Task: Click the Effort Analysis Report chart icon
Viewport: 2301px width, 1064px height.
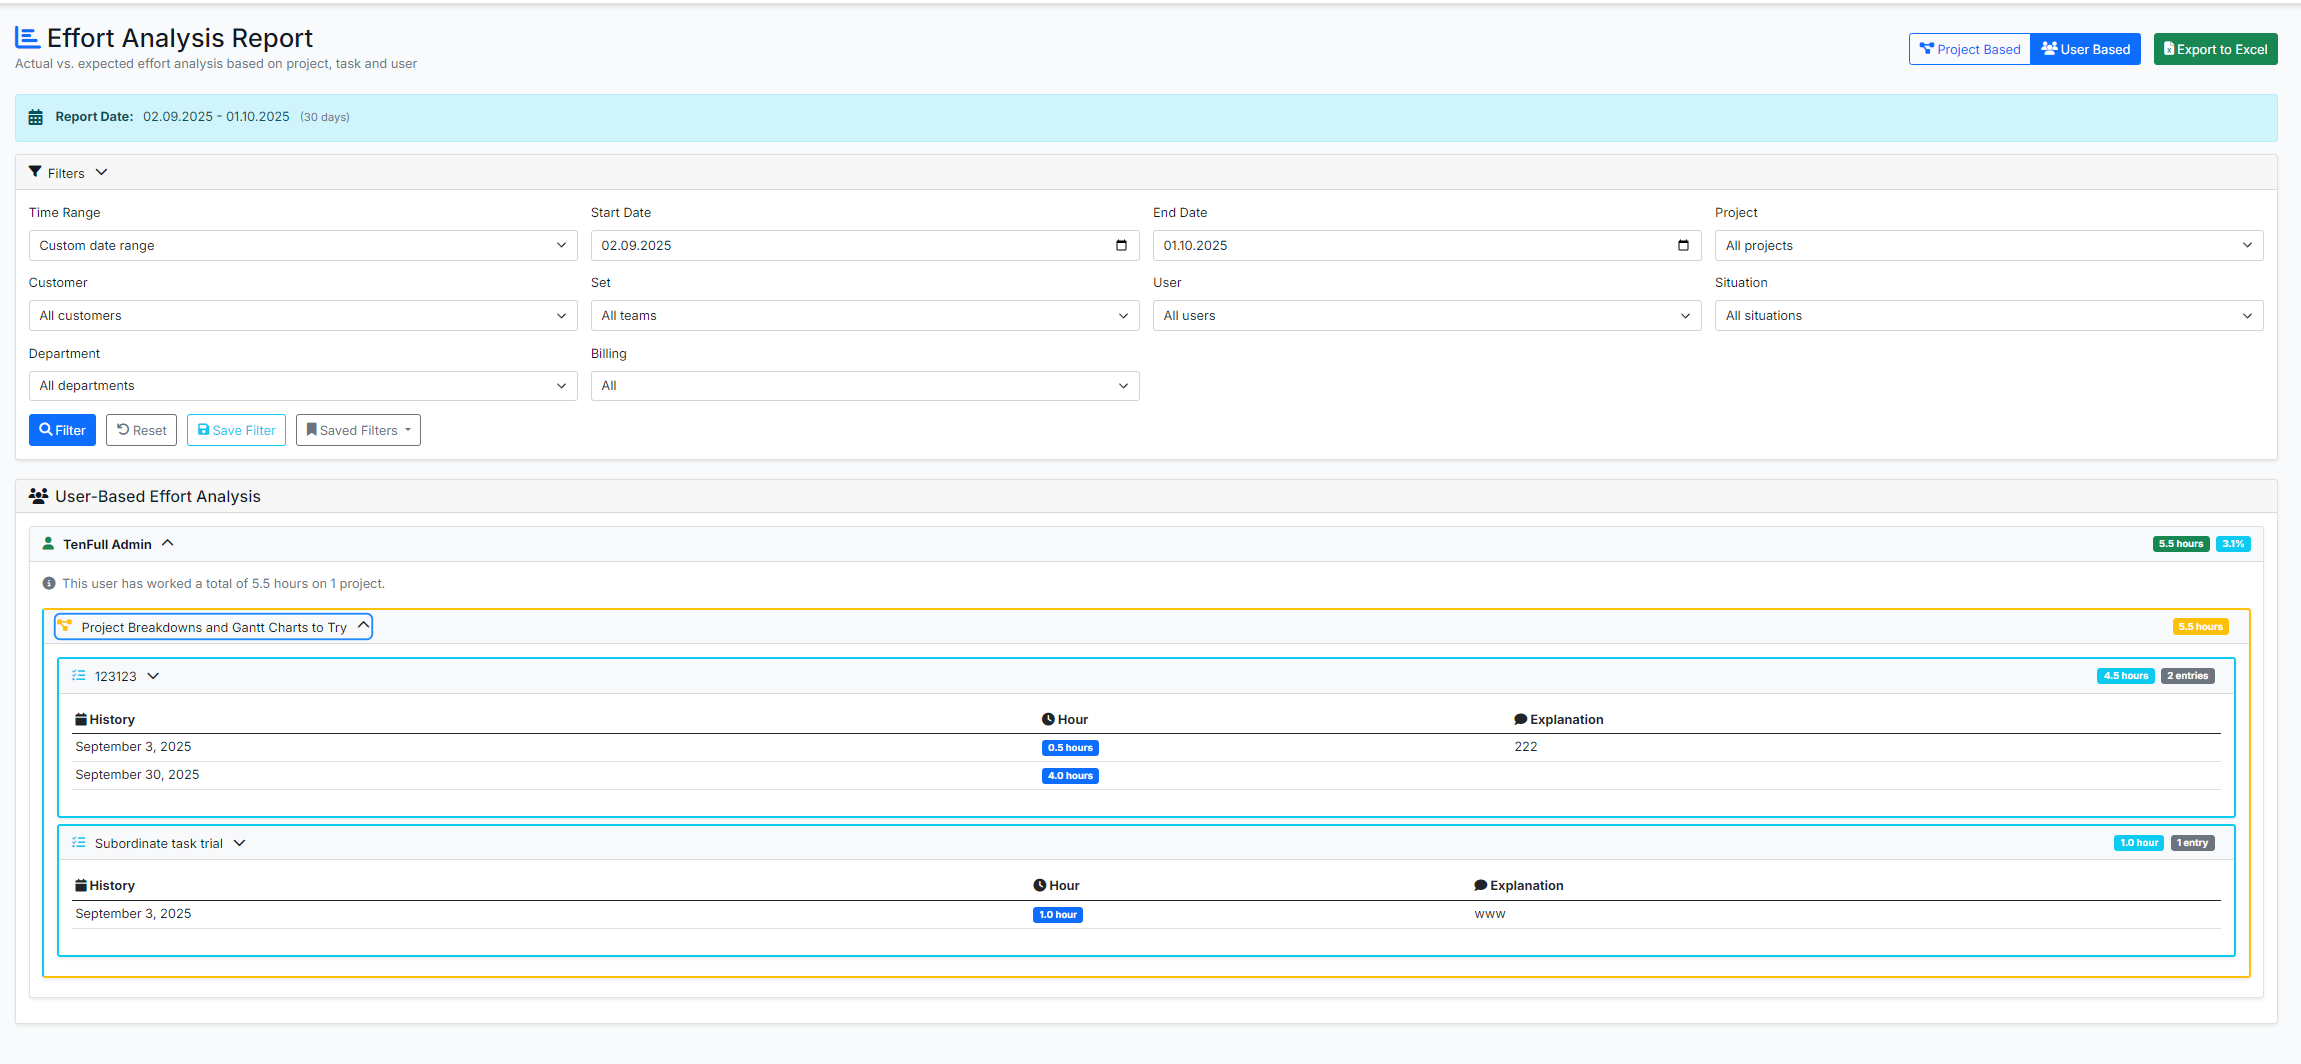Action: point(28,38)
